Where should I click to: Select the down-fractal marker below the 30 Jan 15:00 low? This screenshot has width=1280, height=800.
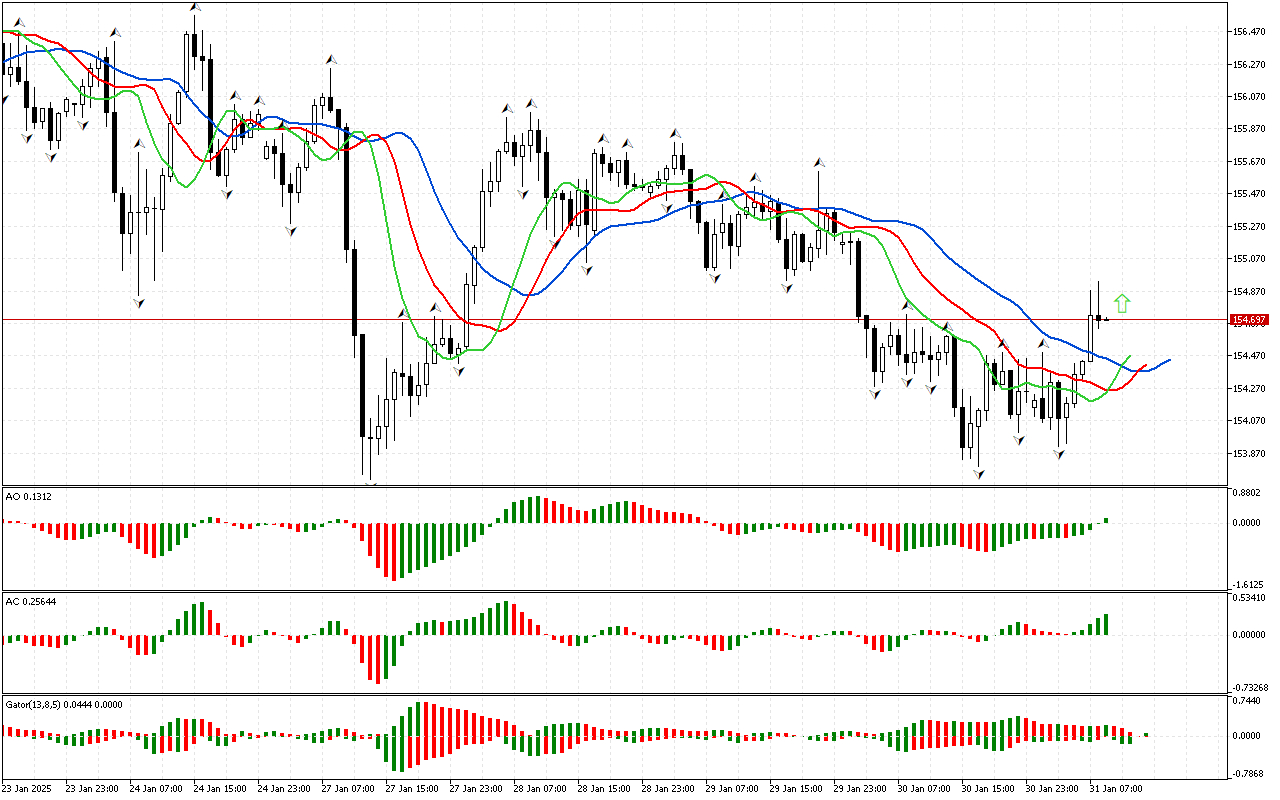(979, 473)
